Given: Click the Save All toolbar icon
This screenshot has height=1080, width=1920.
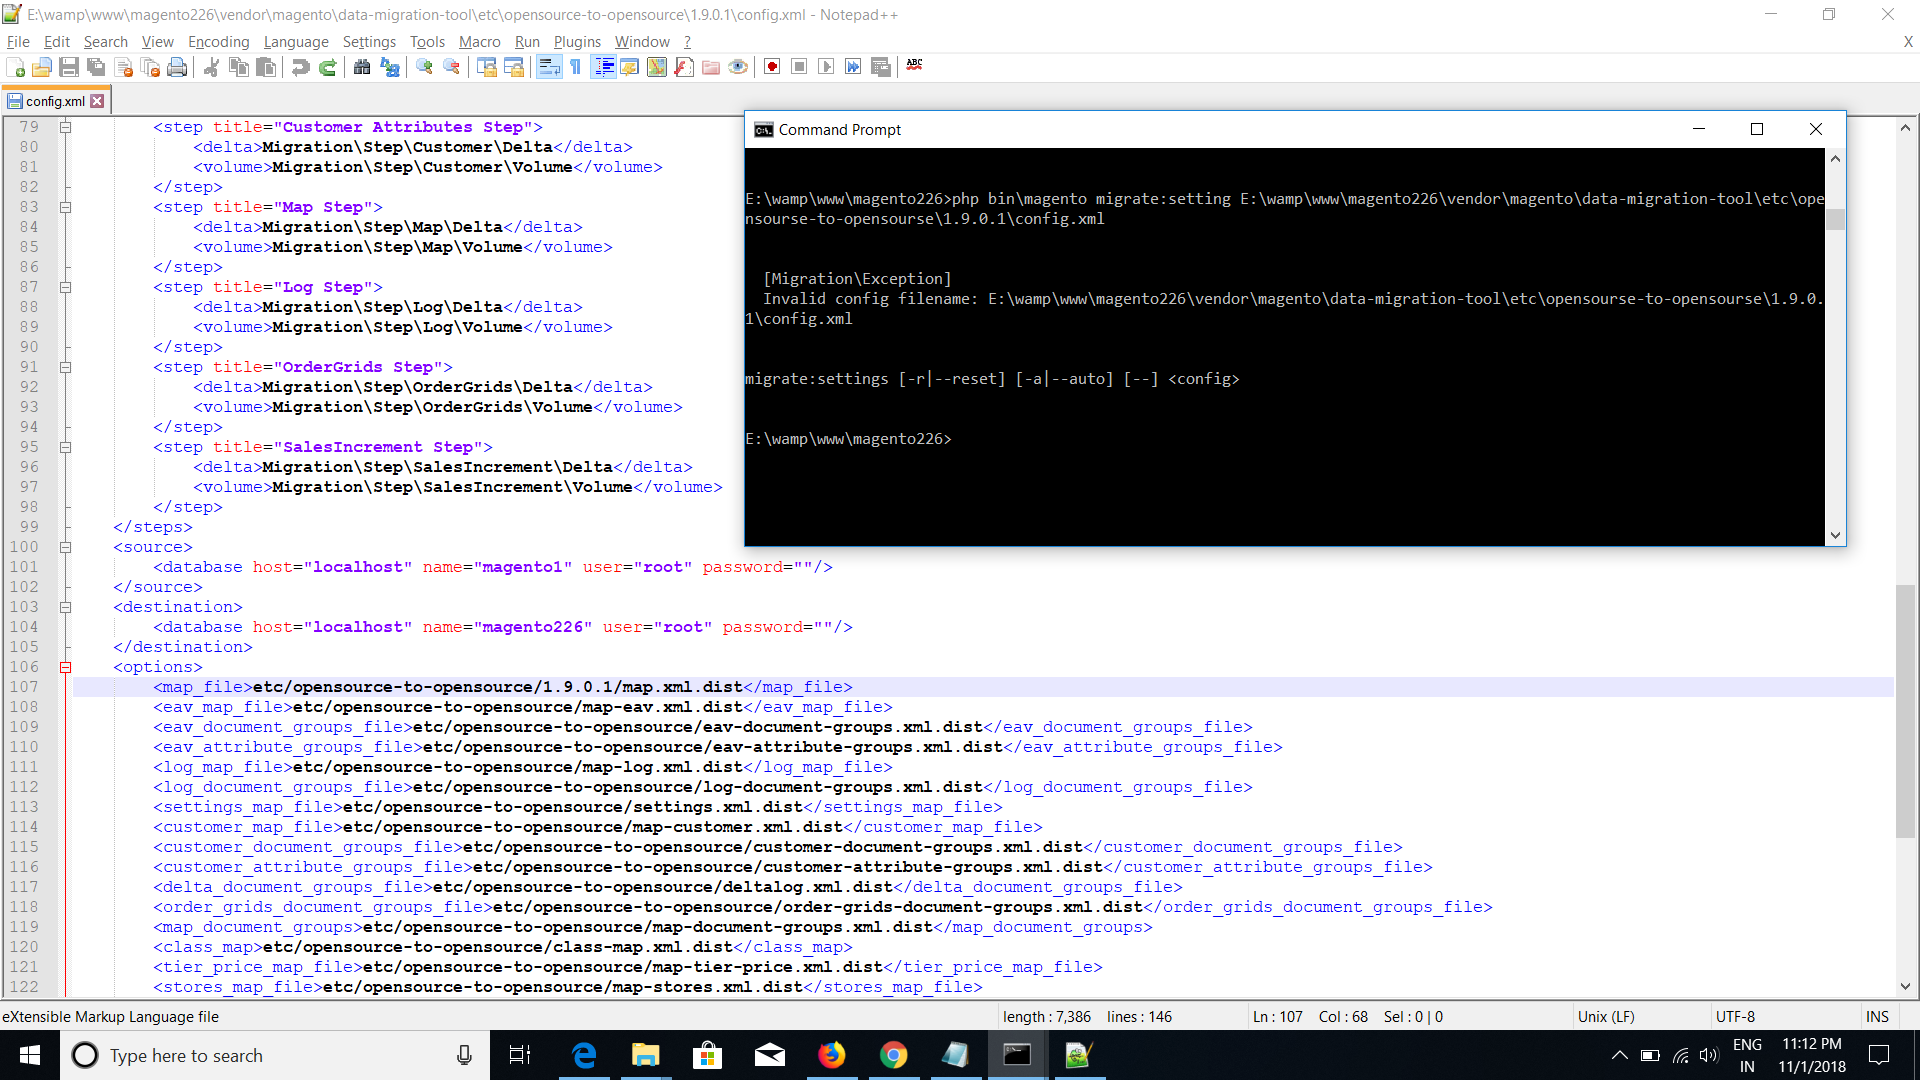Looking at the screenshot, I should [96, 67].
